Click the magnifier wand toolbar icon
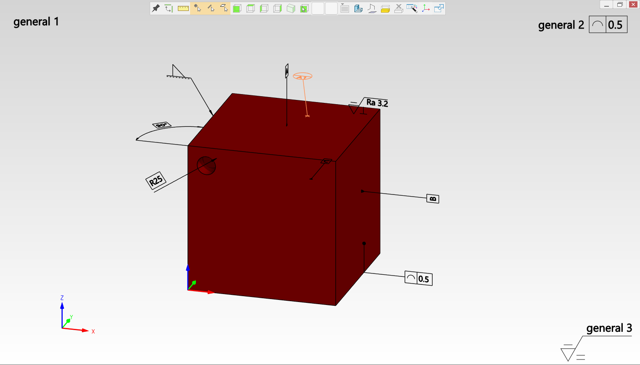This screenshot has width=640, height=365. click(x=412, y=8)
